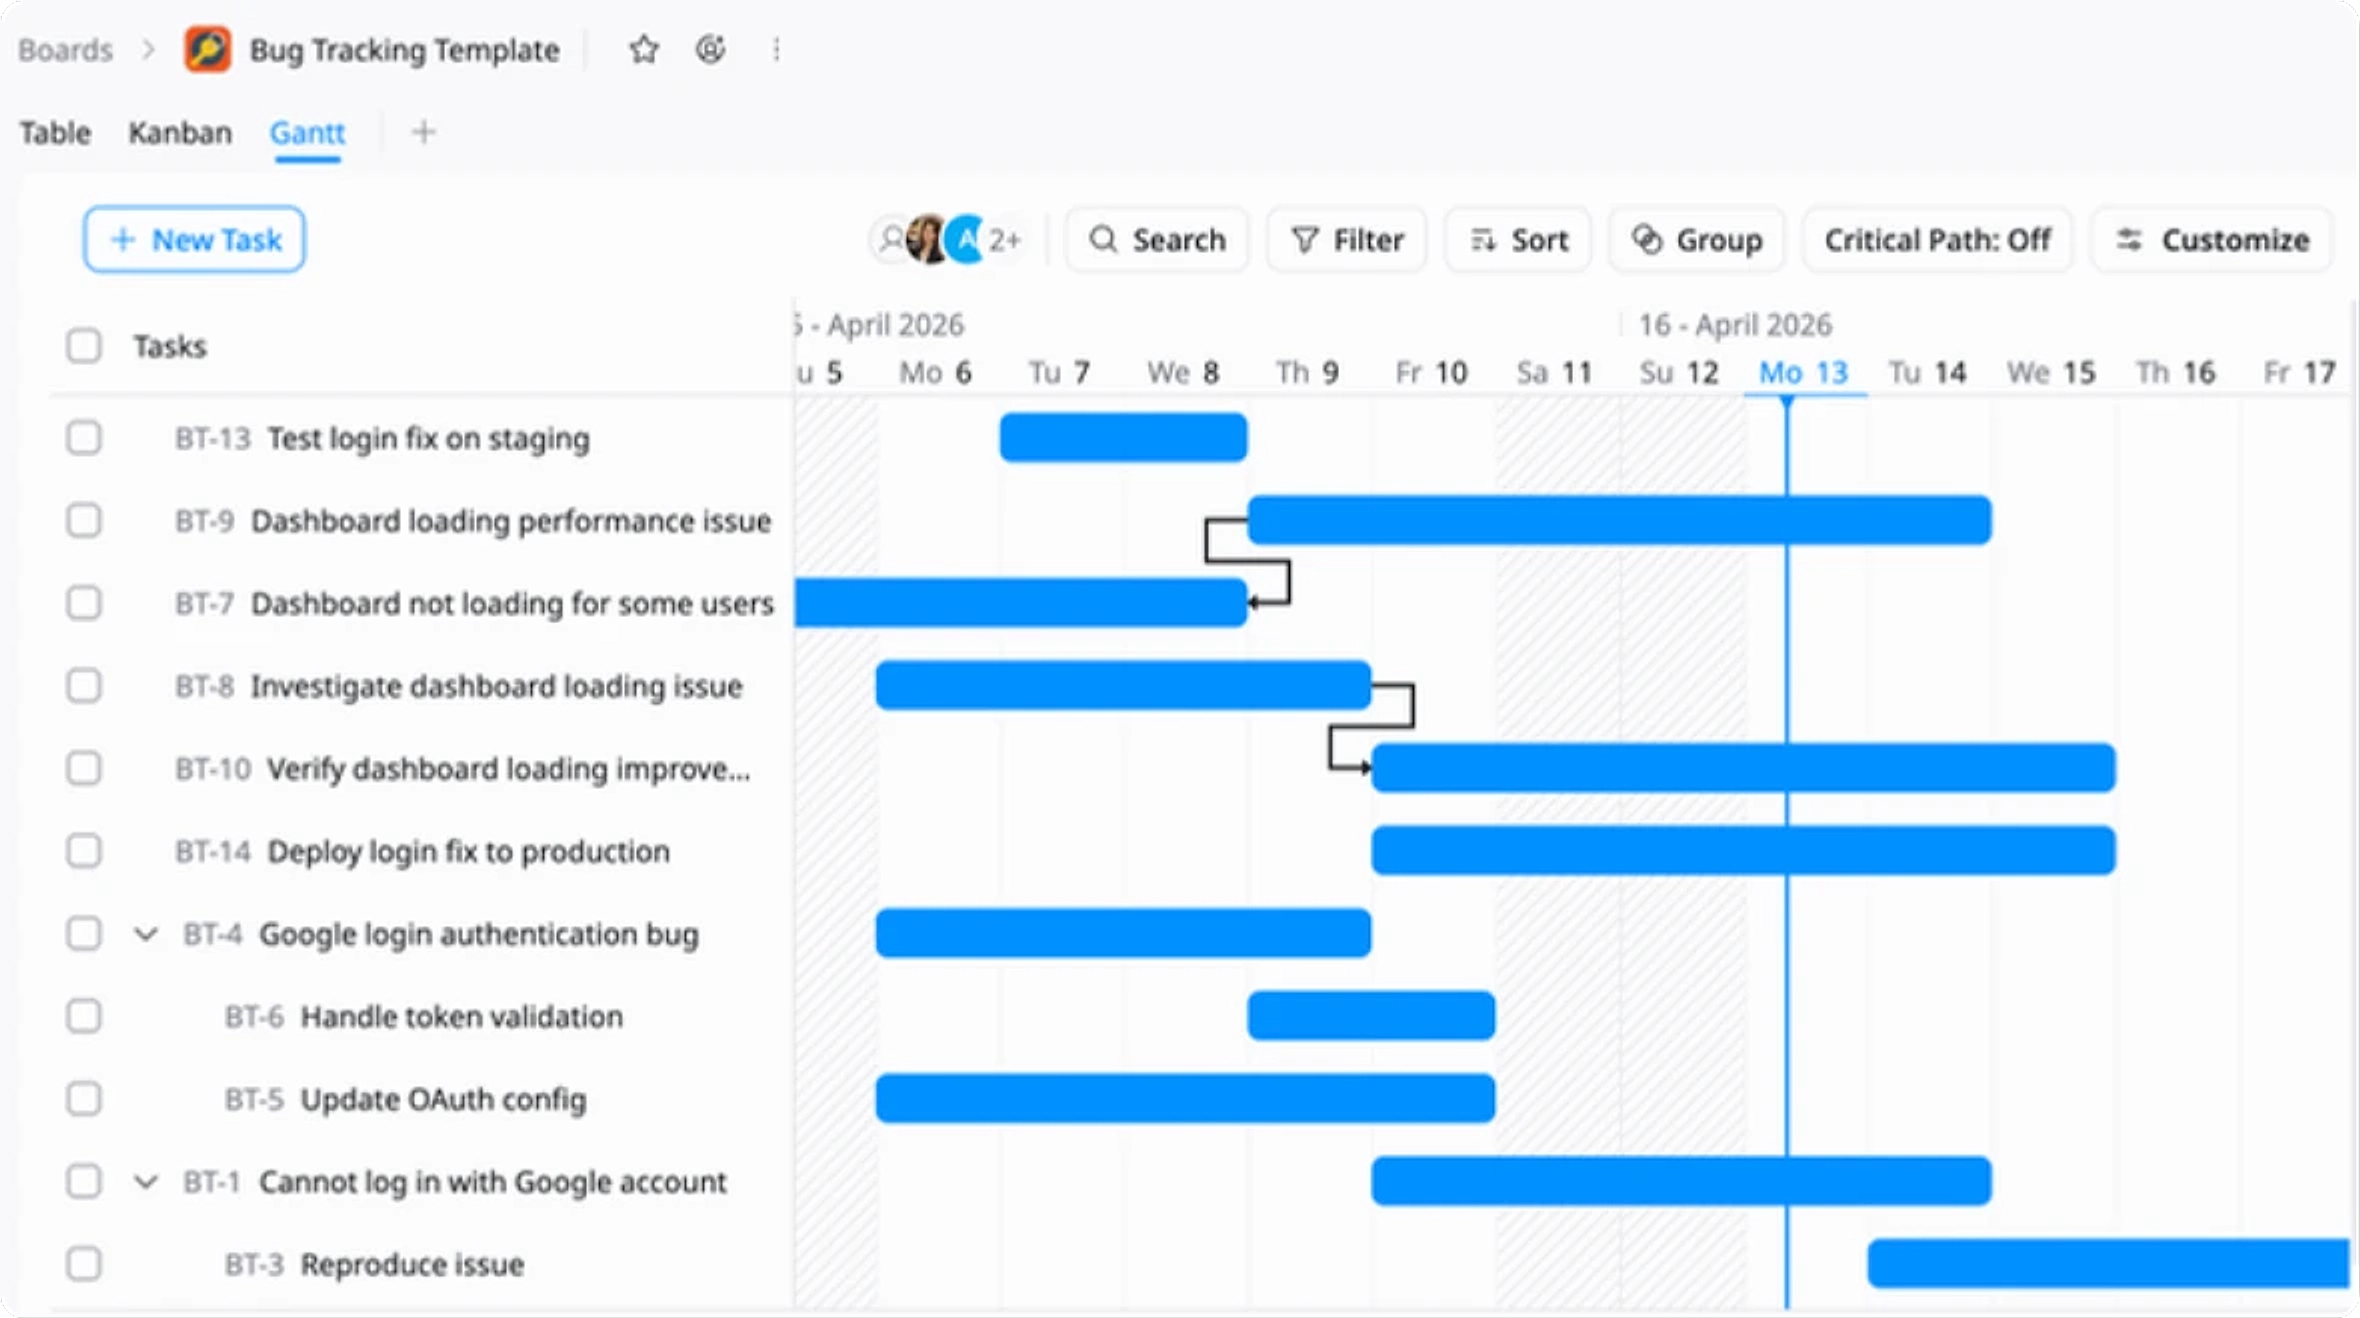
Task: Check the BT-8 Investigate dashboard checkbox
Action: point(84,686)
